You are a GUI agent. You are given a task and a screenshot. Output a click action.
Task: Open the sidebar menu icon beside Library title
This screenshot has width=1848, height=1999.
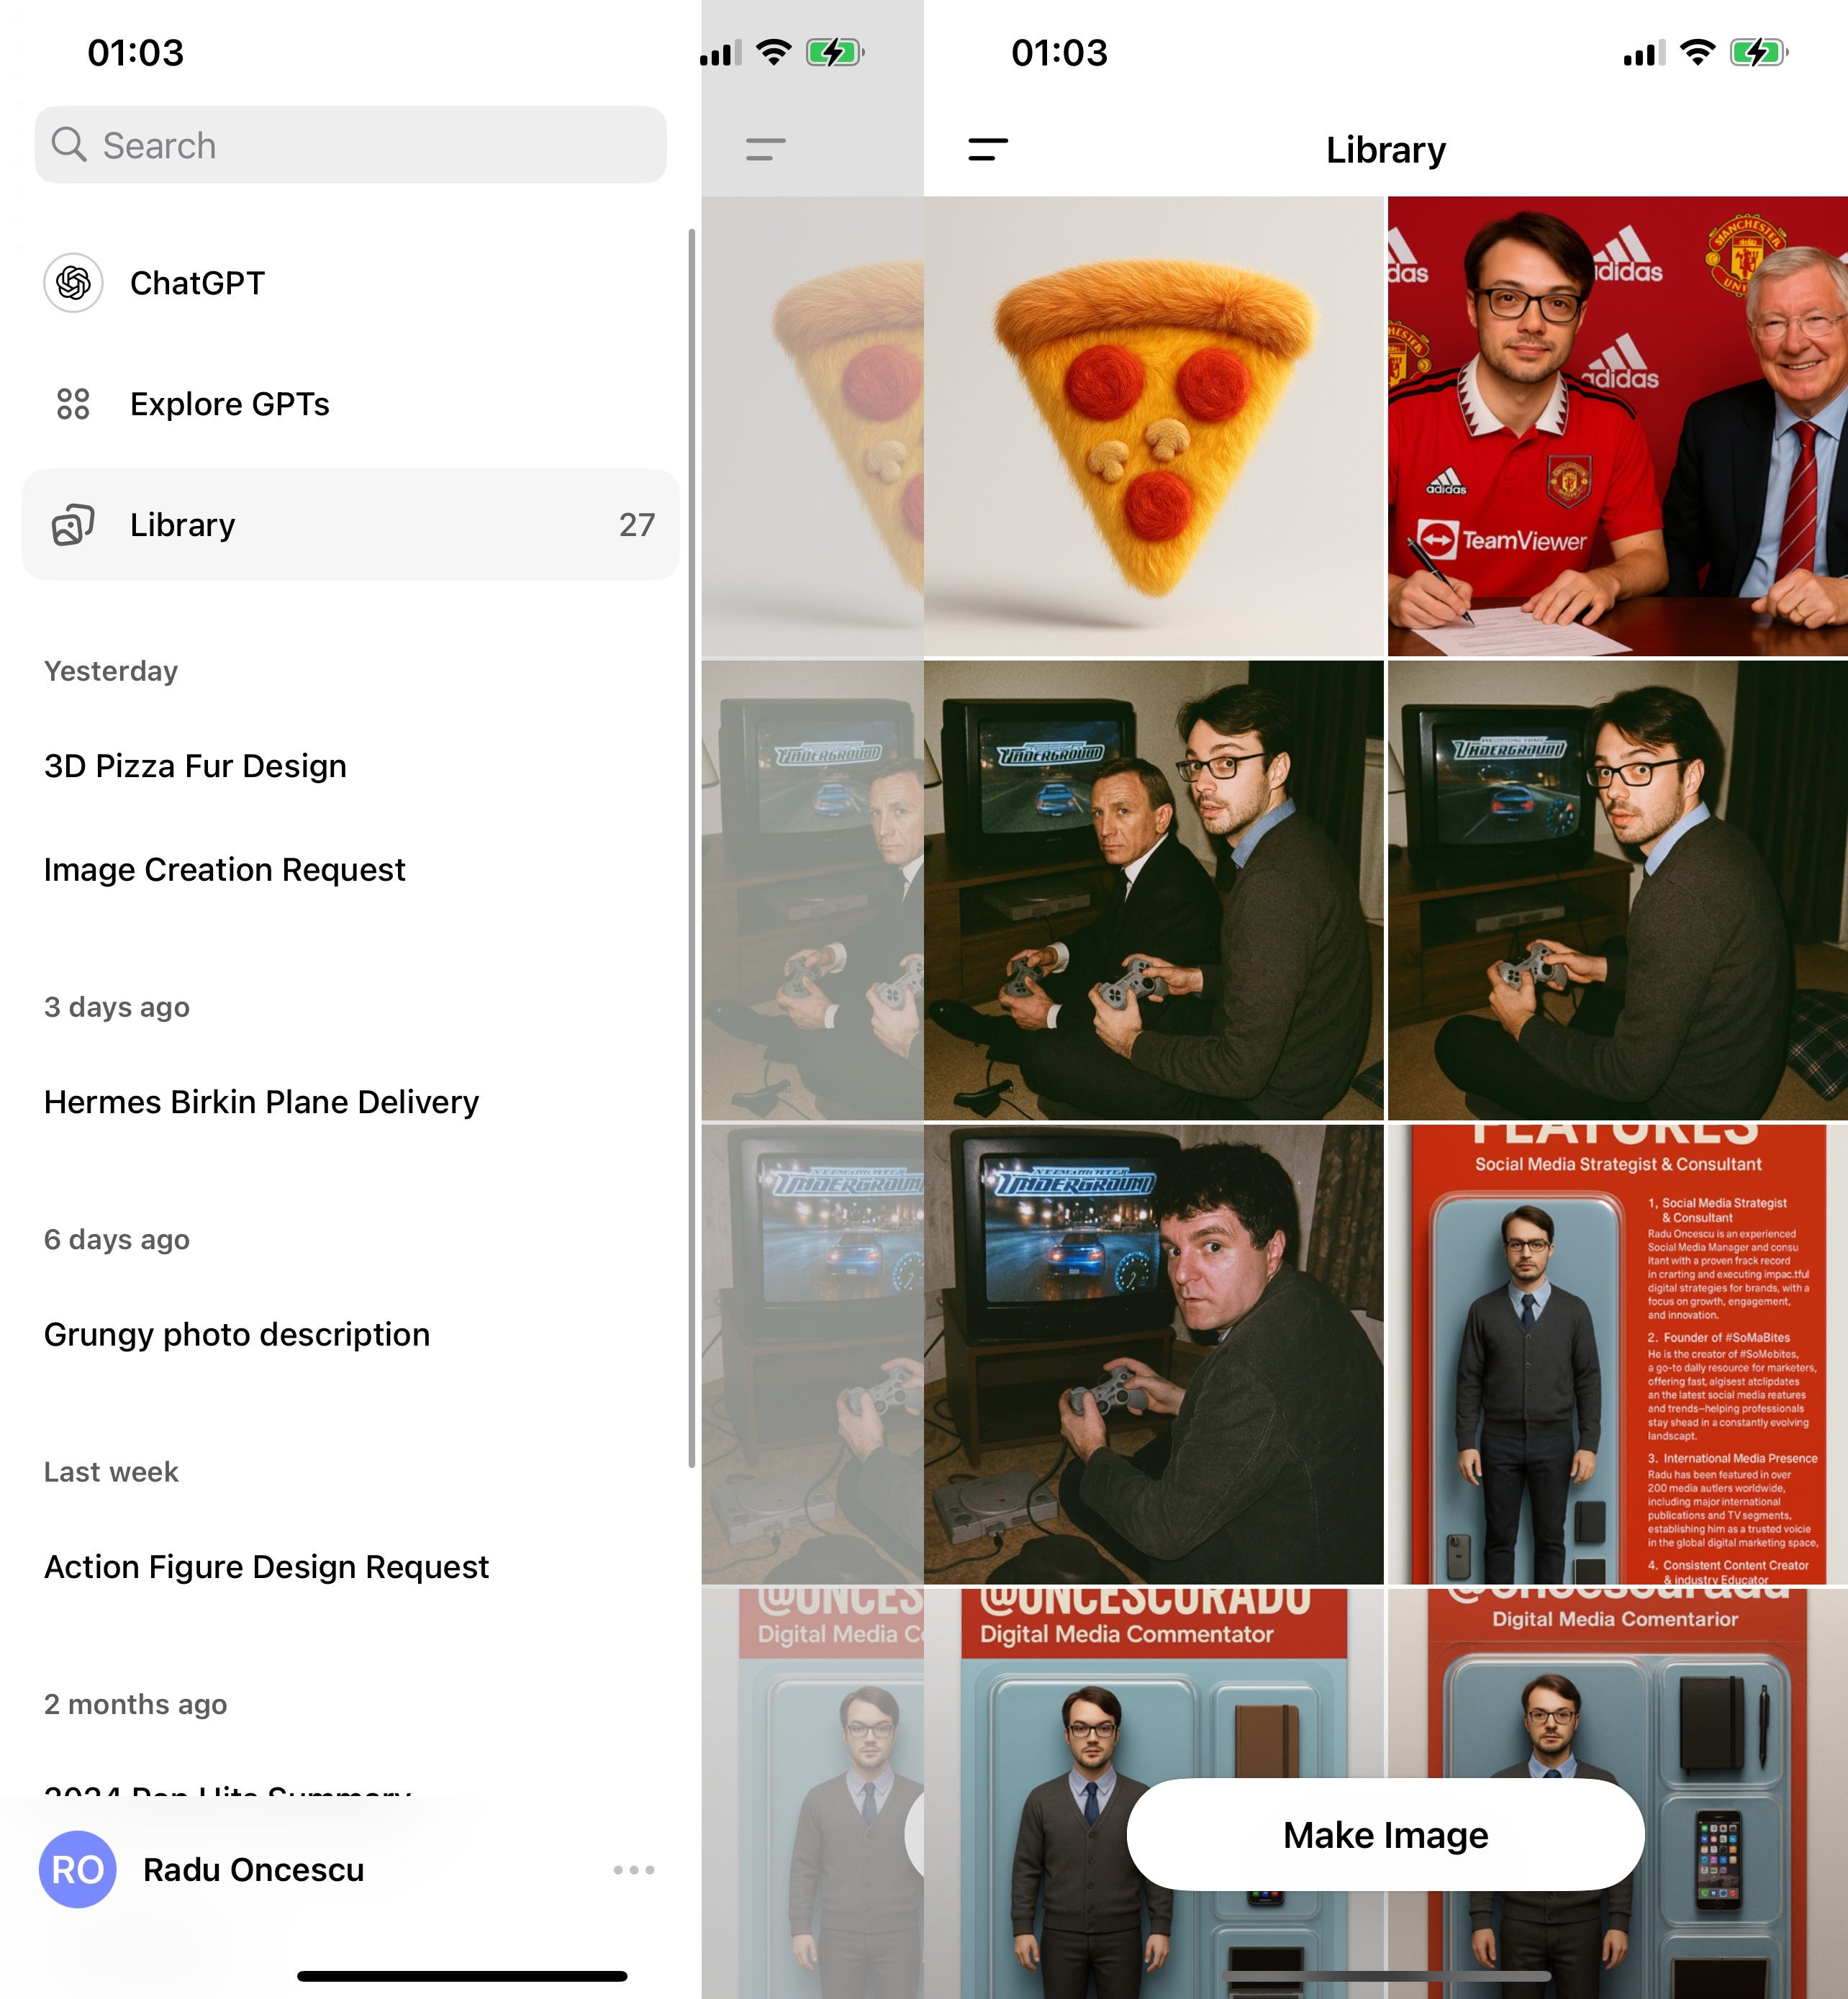coord(988,150)
